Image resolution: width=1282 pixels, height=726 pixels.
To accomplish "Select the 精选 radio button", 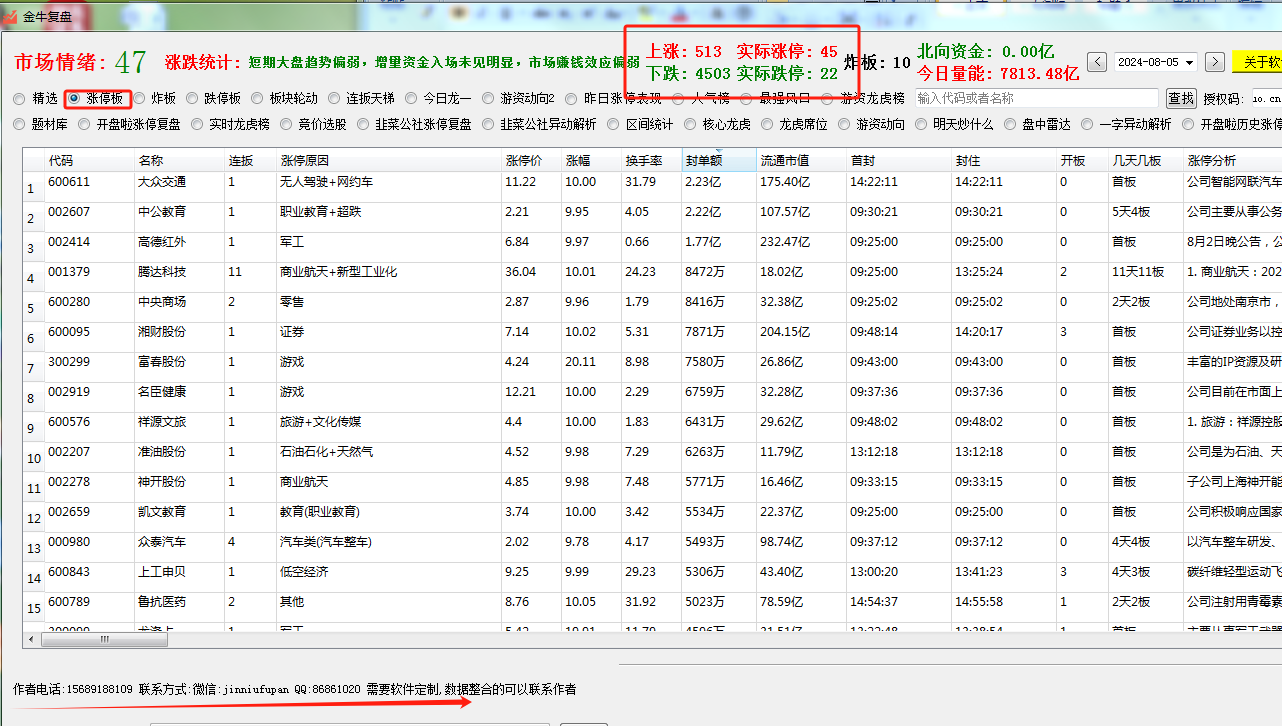I will click(20, 99).
